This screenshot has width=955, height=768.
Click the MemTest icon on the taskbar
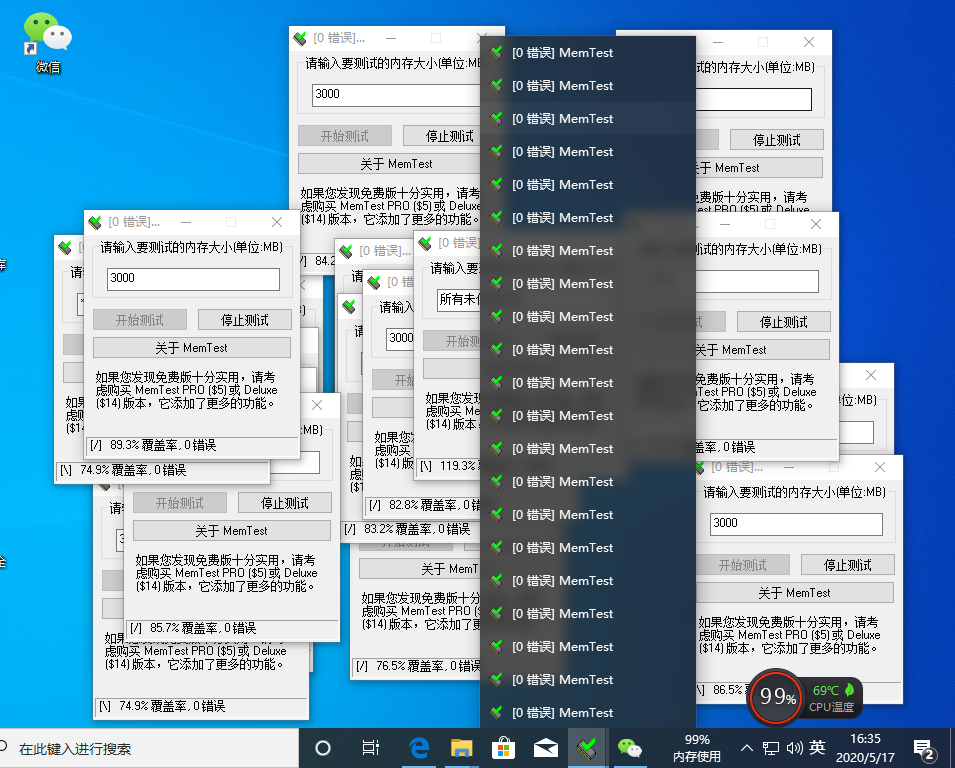[x=587, y=748]
